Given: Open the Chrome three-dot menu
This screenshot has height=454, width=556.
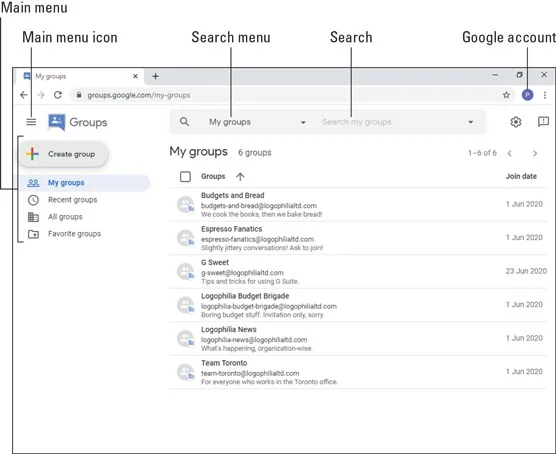Looking at the screenshot, I should [545, 95].
